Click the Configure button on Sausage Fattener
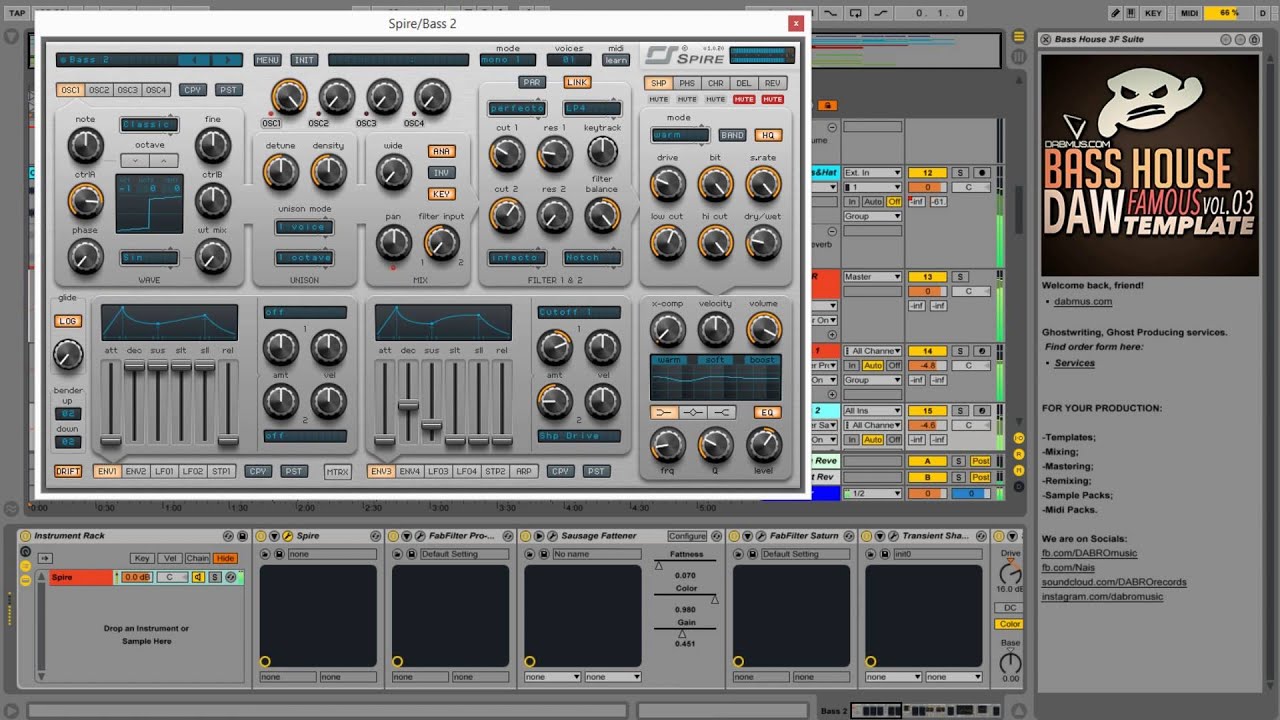1280x720 pixels. 687,536
